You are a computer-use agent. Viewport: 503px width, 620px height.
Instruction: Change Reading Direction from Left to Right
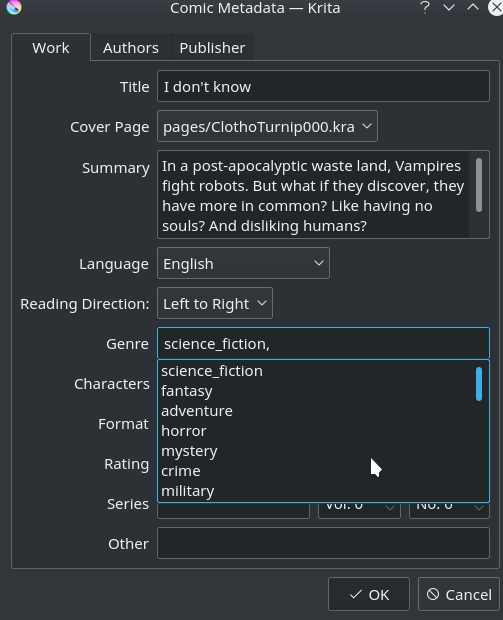pos(215,303)
